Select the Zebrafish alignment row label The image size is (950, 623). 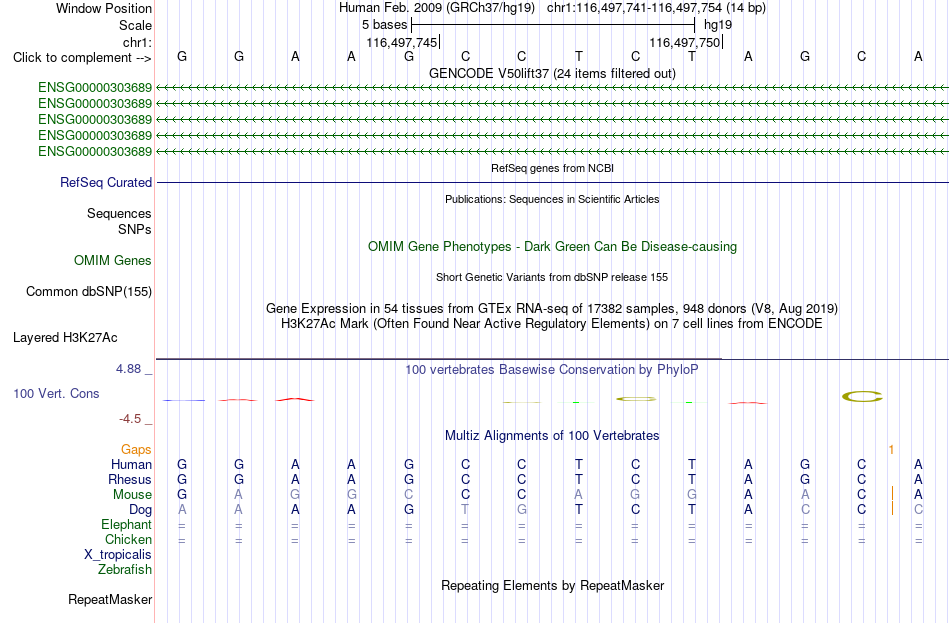tap(125, 570)
